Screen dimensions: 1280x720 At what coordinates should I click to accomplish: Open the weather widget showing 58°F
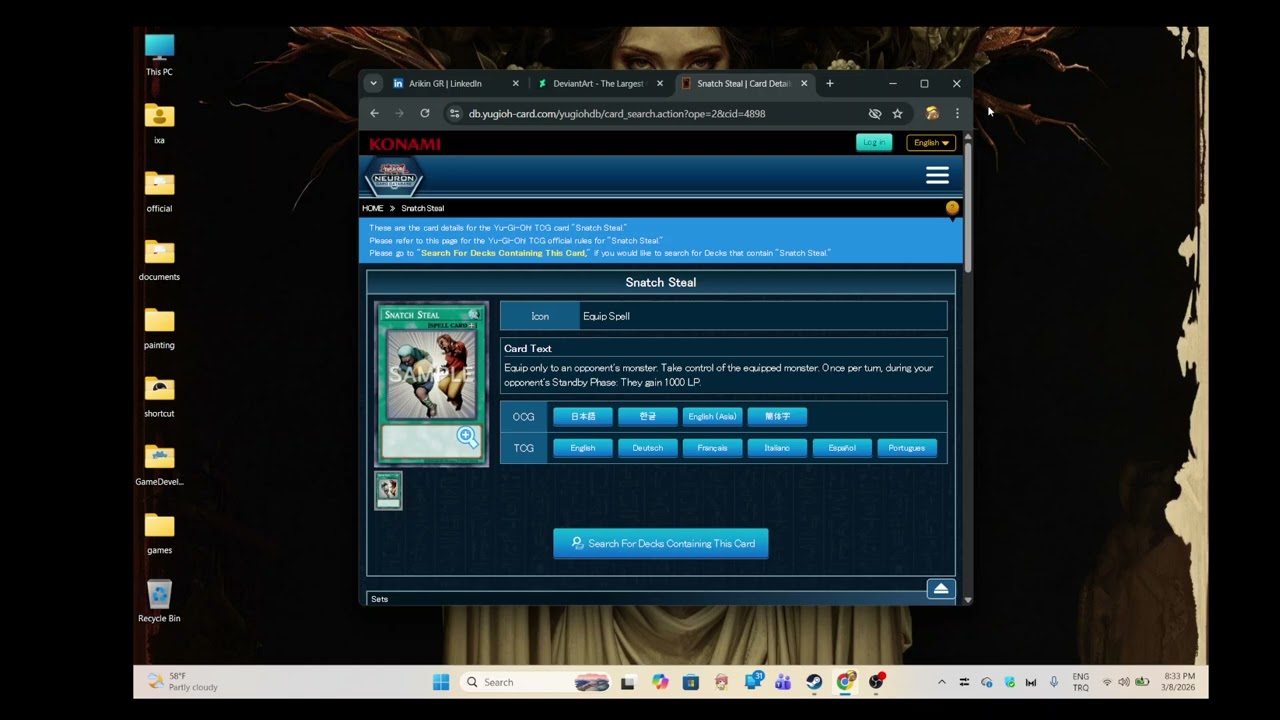[182, 682]
